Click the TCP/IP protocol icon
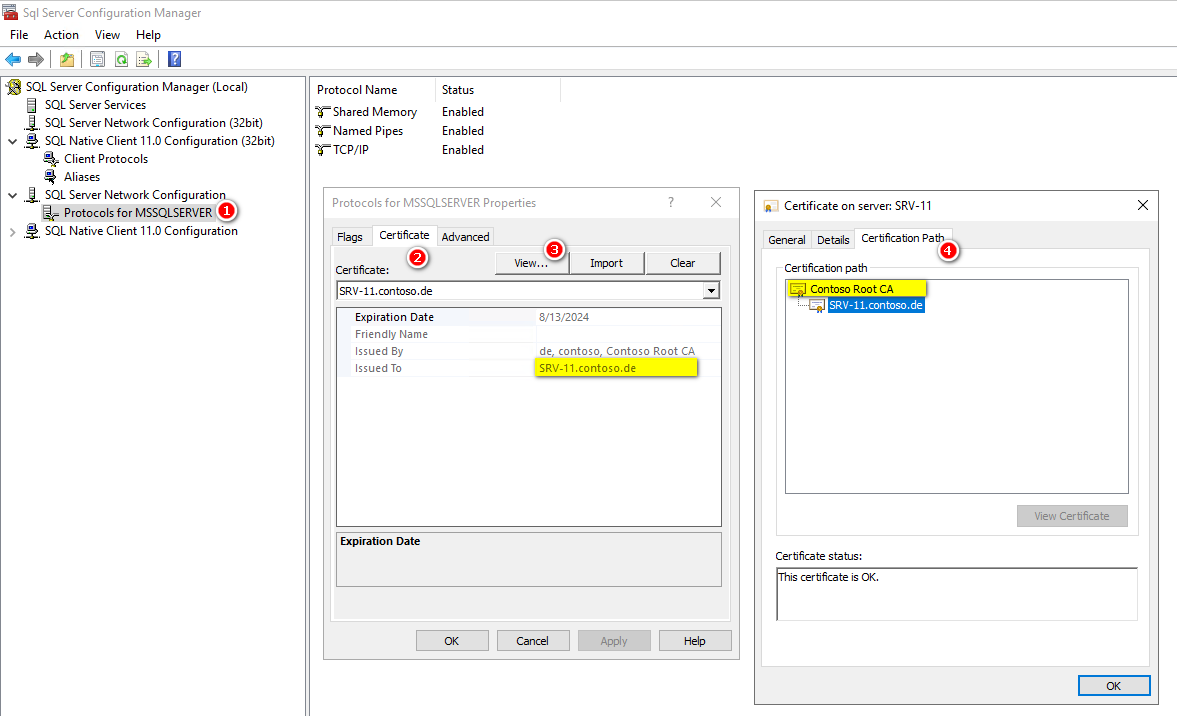 323,149
